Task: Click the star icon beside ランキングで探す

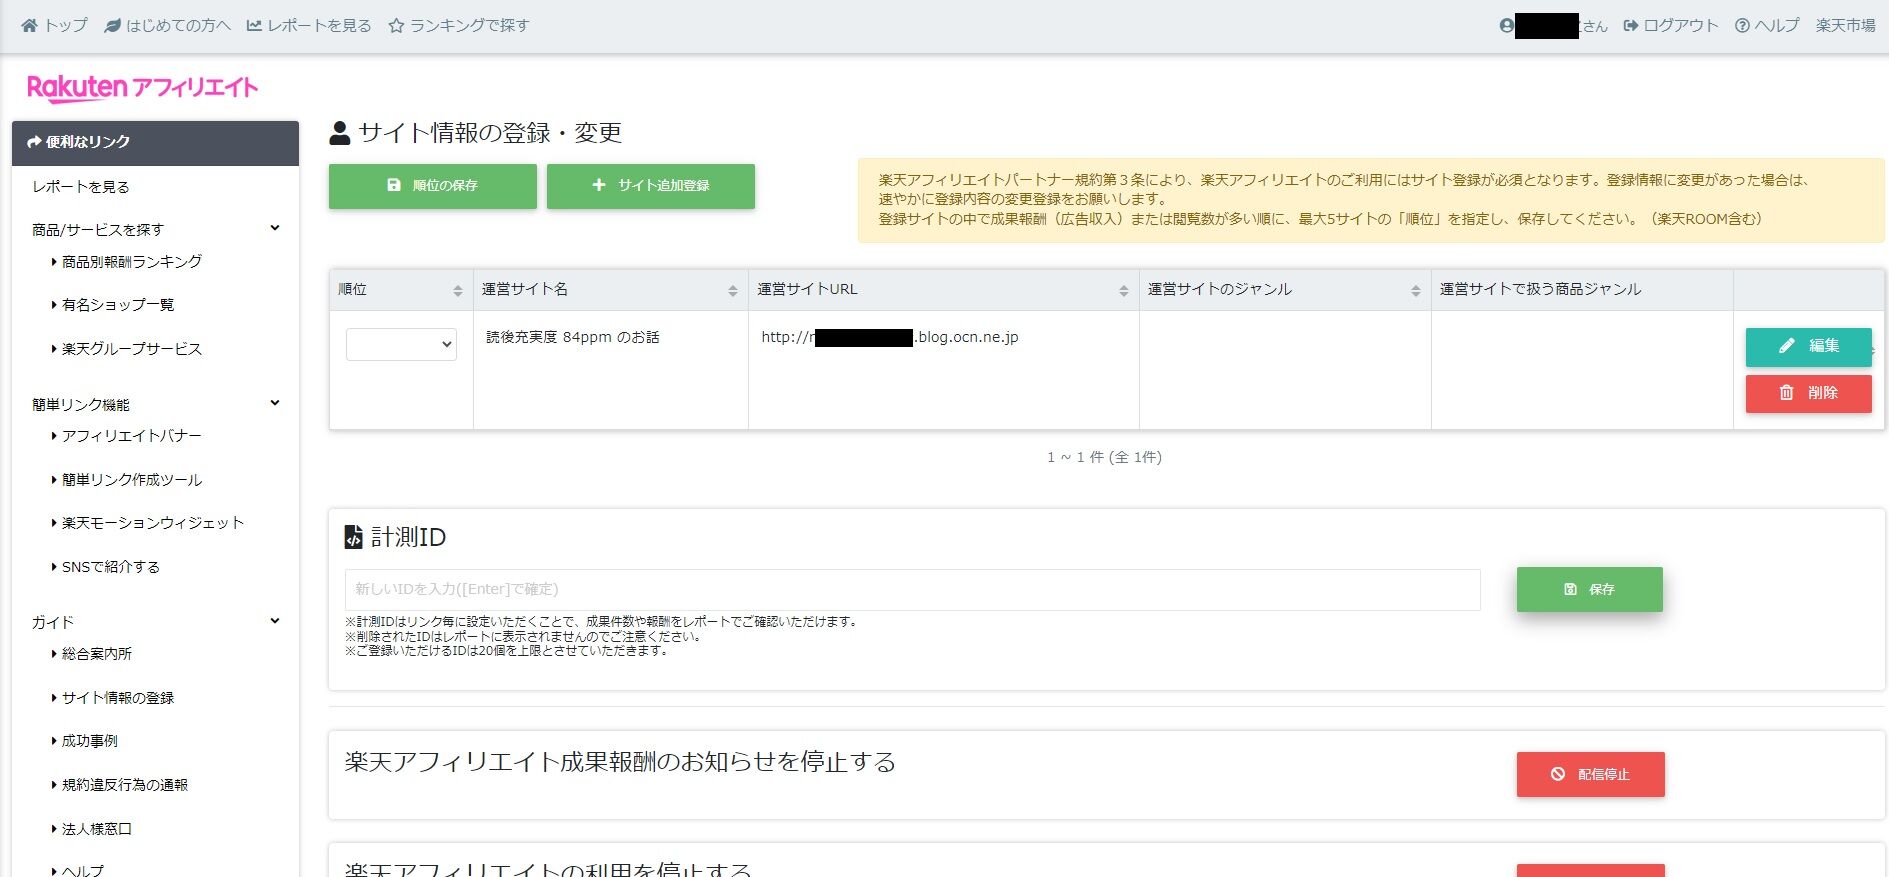Action: pyautogui.click(x=397, y=26)
